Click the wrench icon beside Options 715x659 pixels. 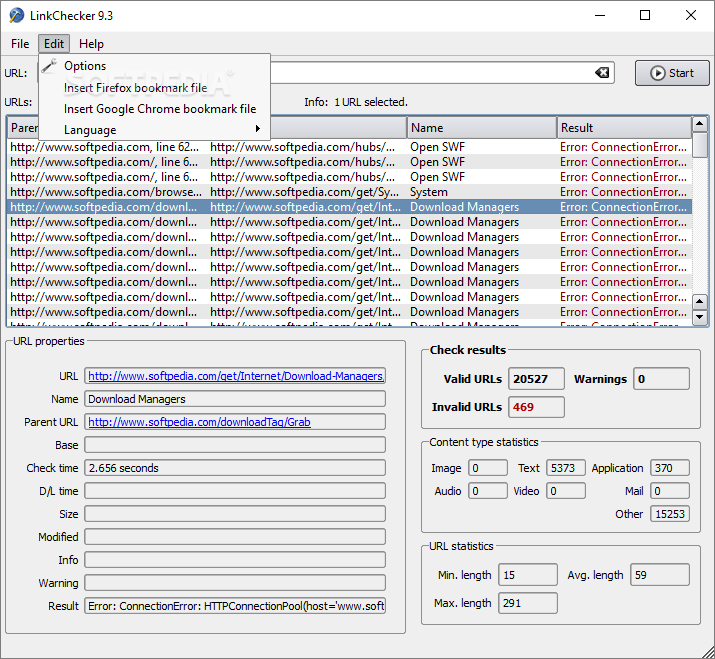[x=49, y=66]
